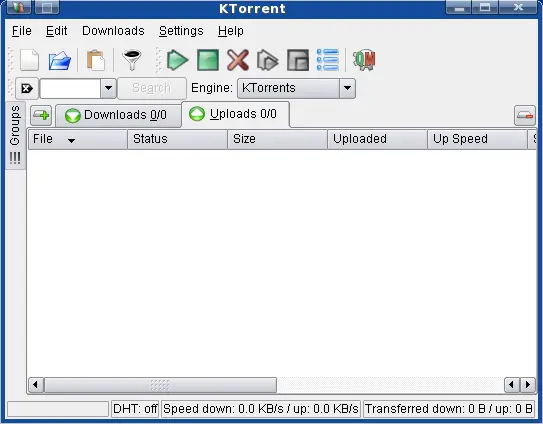Remove torrent with the red X icon
The width and height of the screenshot is (543, 424).
238,60
